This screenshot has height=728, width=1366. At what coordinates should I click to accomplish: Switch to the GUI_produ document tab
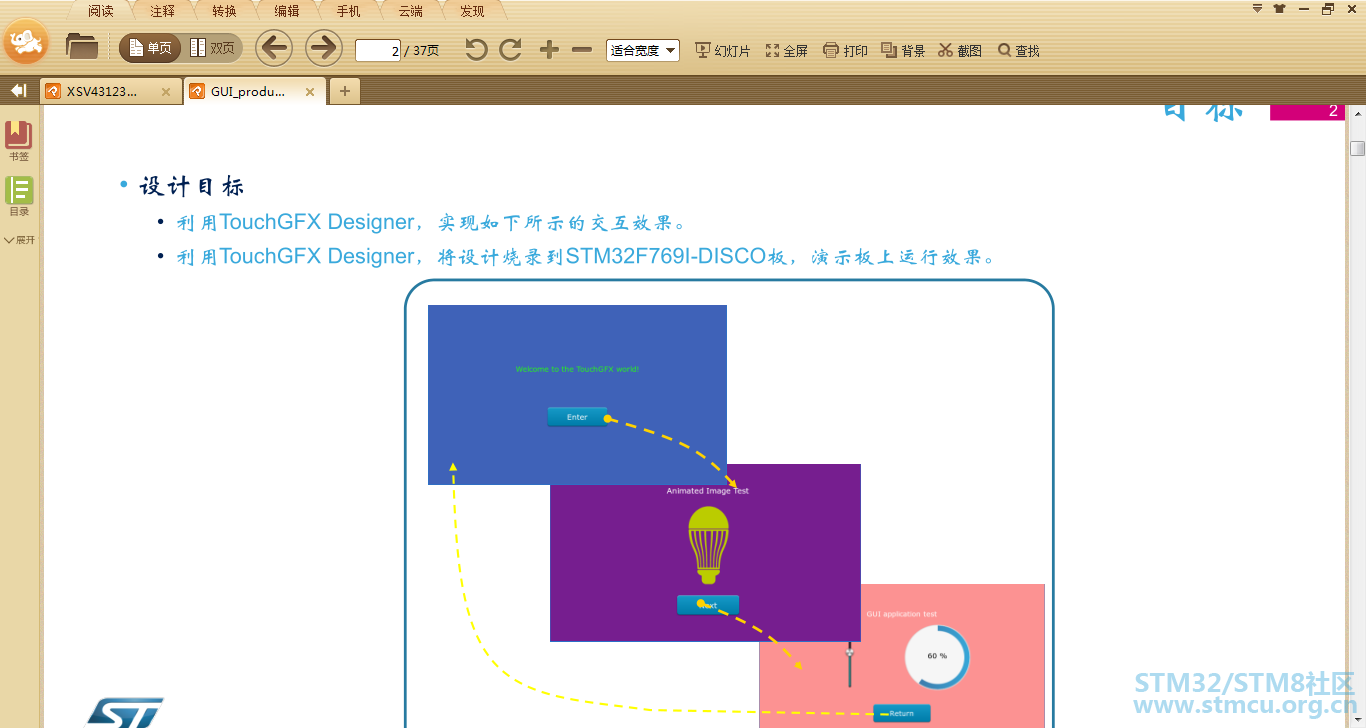click(x=255, y=92)
